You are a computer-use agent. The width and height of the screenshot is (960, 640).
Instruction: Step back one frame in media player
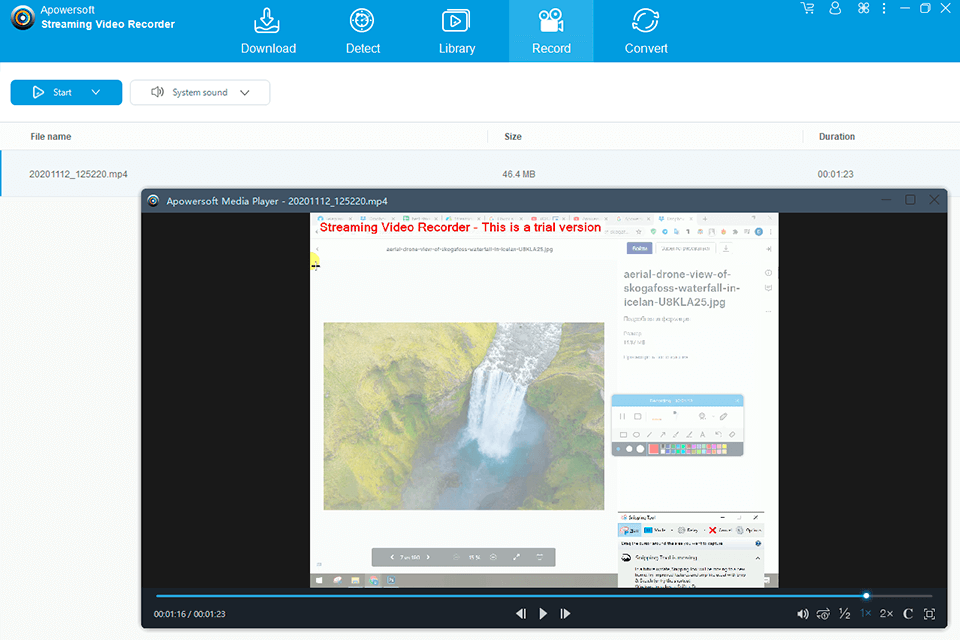tap(521, 613)
